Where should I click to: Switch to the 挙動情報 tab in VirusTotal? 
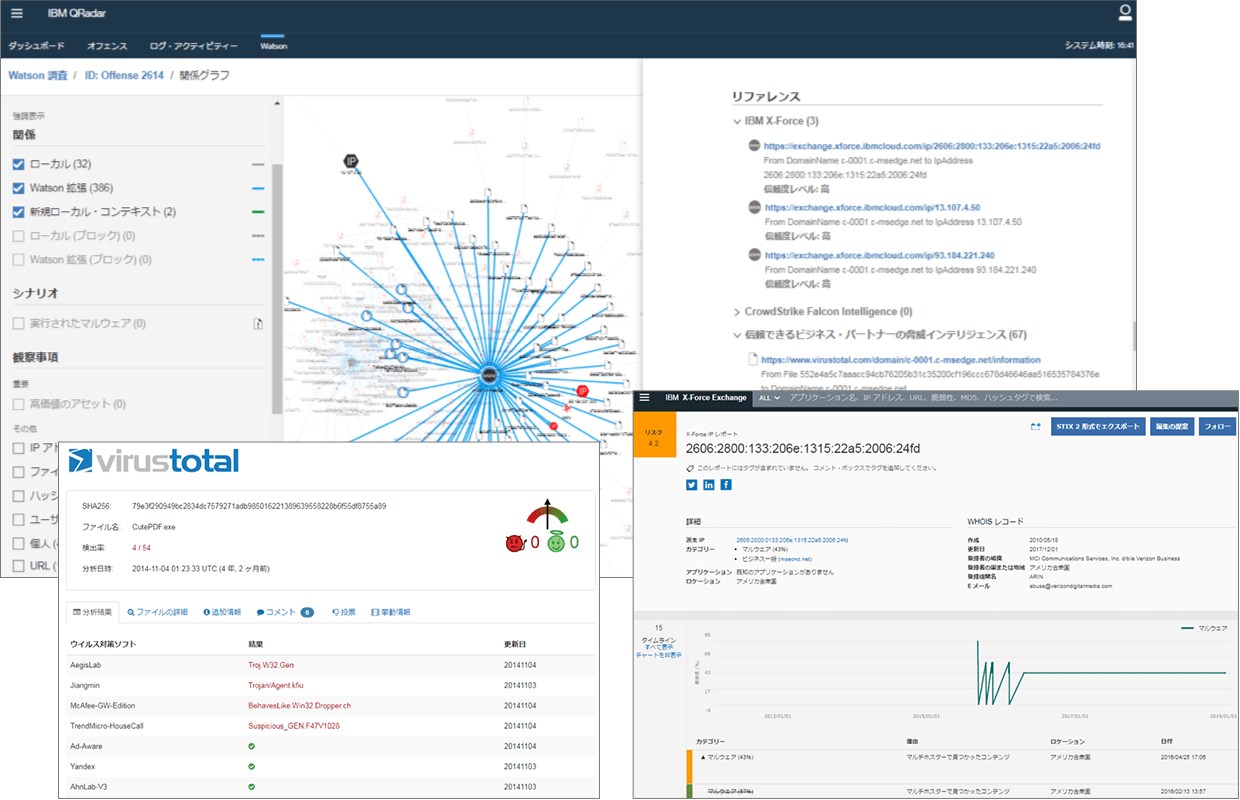(391, 612)
